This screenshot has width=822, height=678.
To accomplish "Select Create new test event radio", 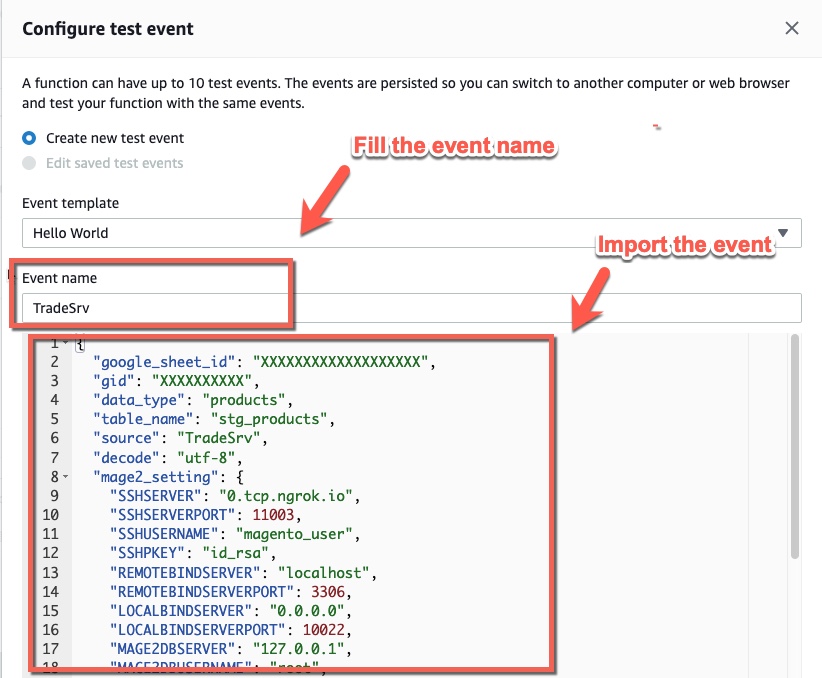I will [29, 138].
